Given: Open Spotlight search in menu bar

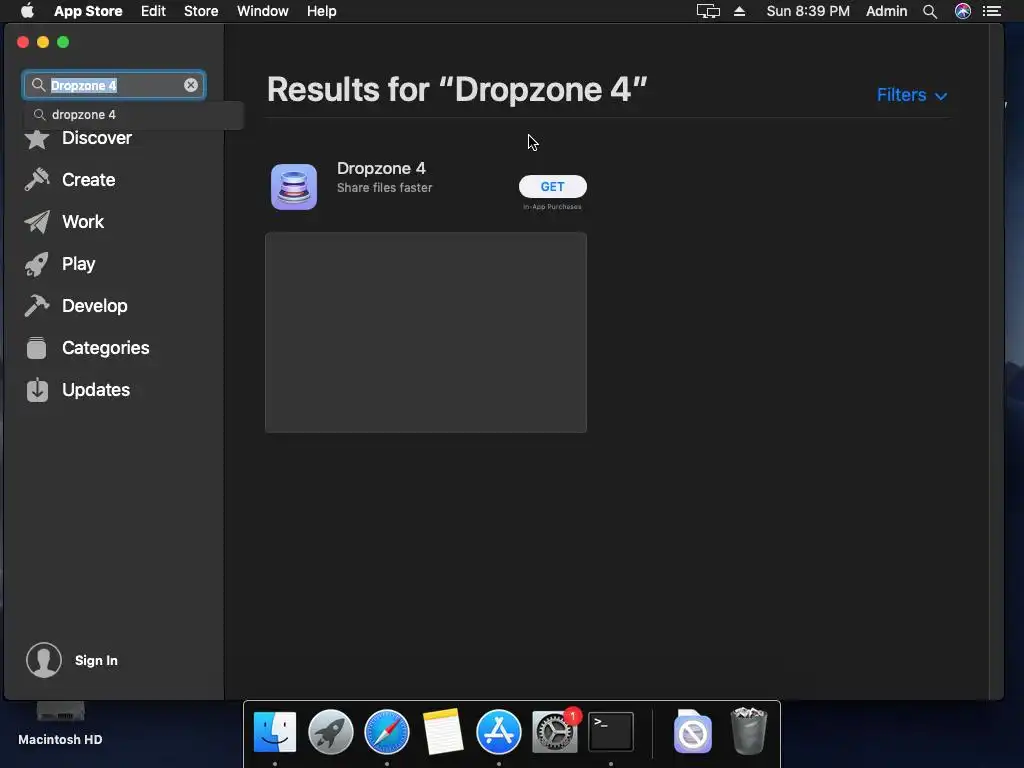Looking at the screenshot, I should tap(930, 11).
